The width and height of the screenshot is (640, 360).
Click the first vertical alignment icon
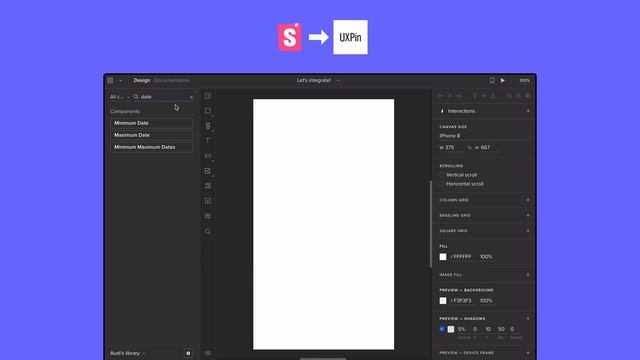[x=475, y=96]
